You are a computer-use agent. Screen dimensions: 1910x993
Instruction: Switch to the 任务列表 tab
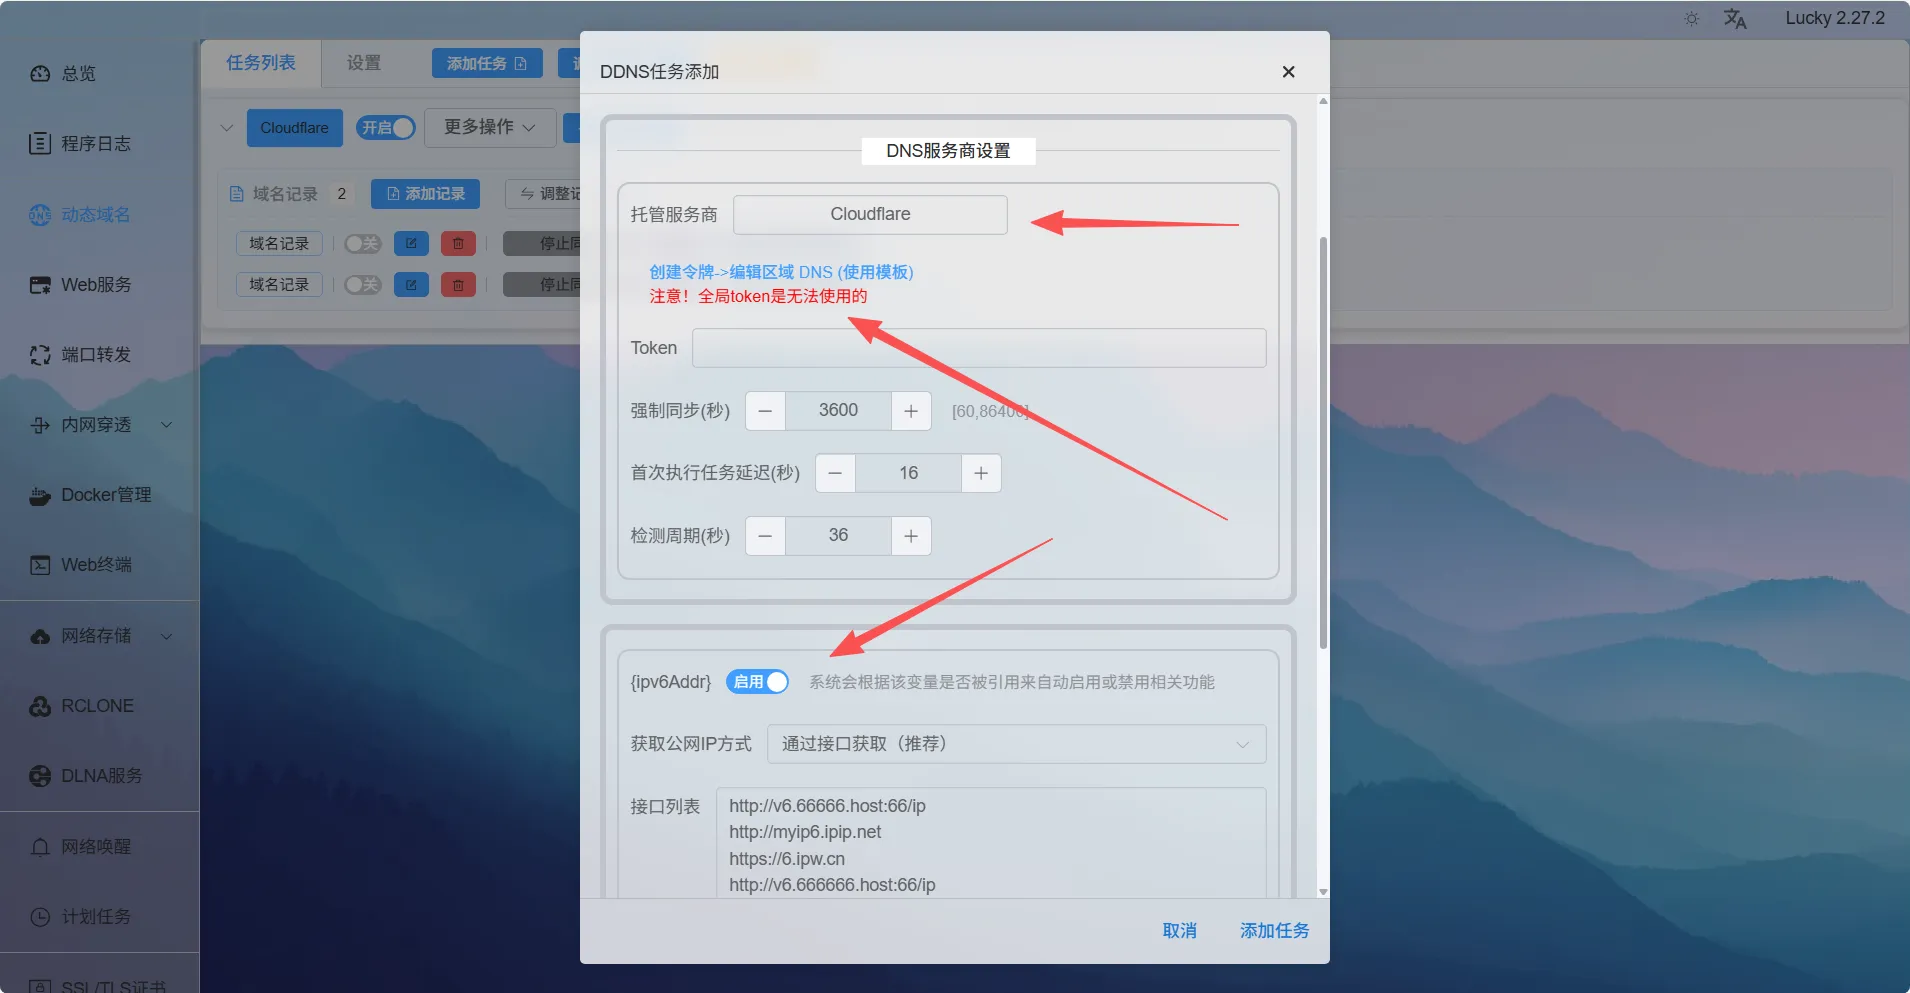click(x=261, y=63)
